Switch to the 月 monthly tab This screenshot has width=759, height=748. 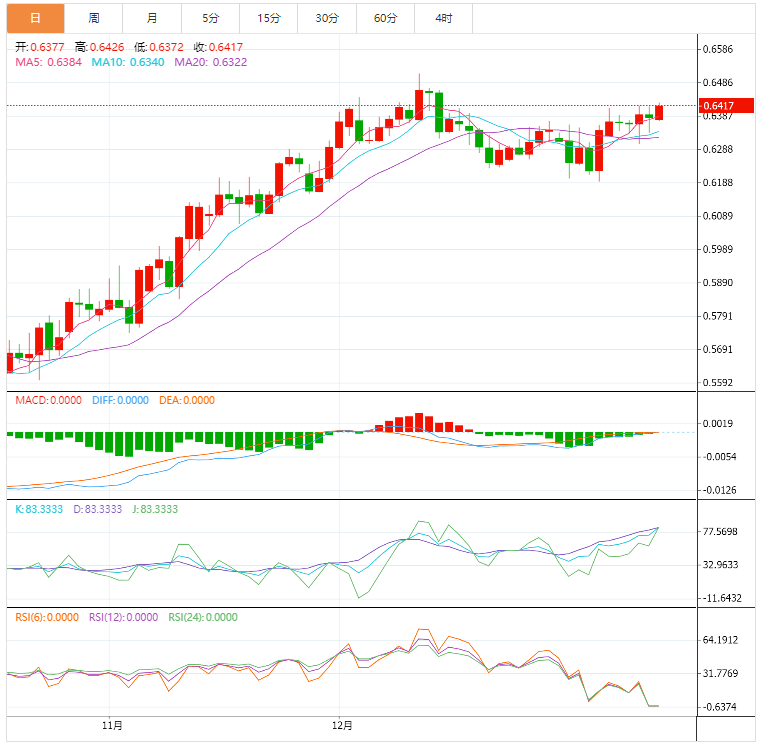pyautogui.click(x=151, y=18)
